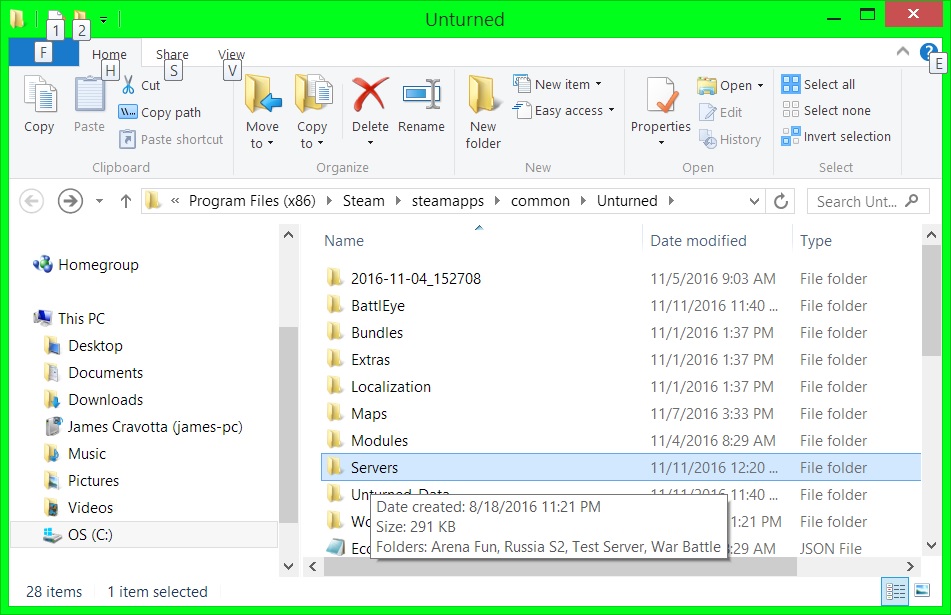Screen dimensions: 951x615
Task: Click Paste shortcut in the ribbon
Action: [x=171, y=139]
